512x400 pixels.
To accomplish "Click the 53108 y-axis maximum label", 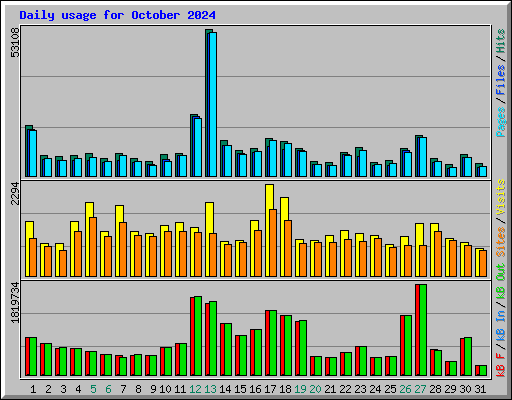I will (15, 43).
